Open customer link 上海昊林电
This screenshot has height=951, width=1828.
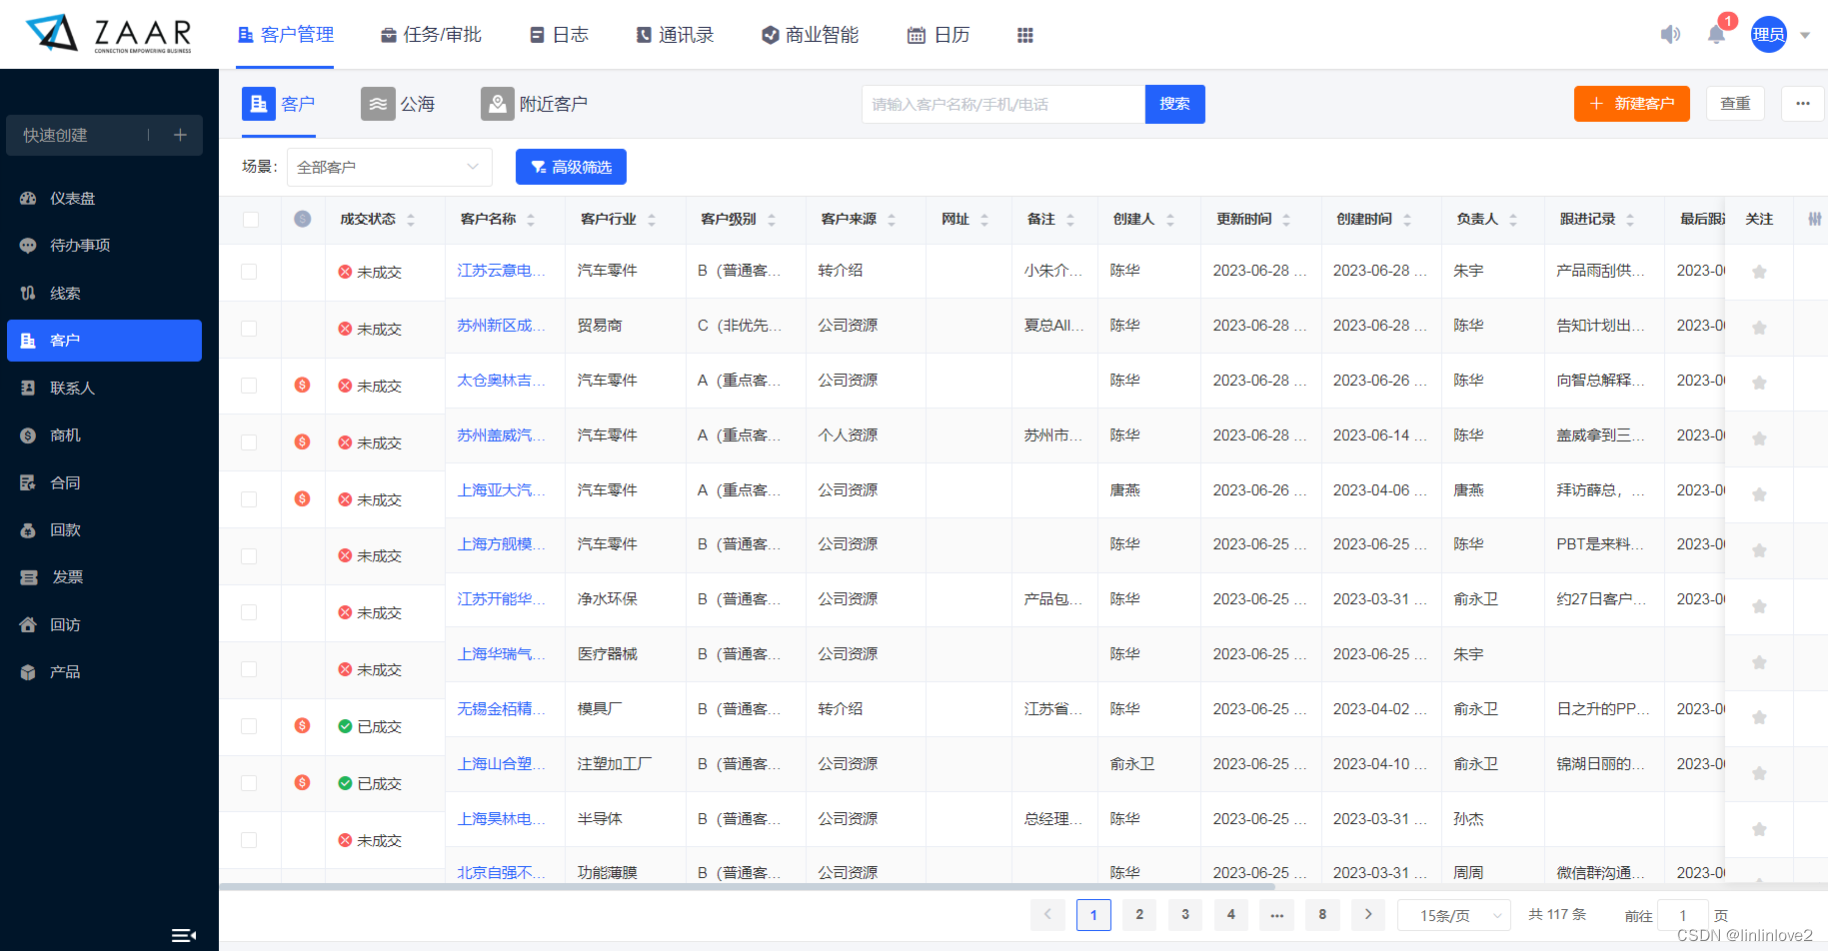click(x=501, y=819)
